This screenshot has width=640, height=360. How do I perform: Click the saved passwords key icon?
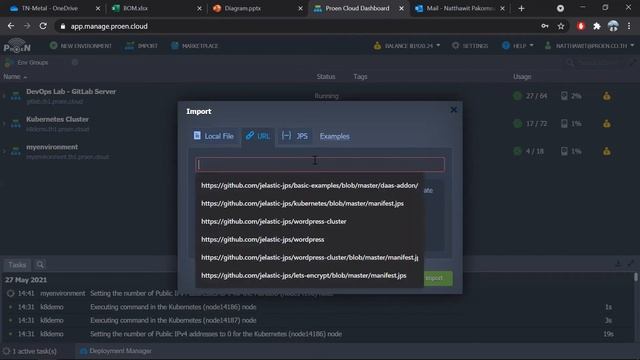545,26
